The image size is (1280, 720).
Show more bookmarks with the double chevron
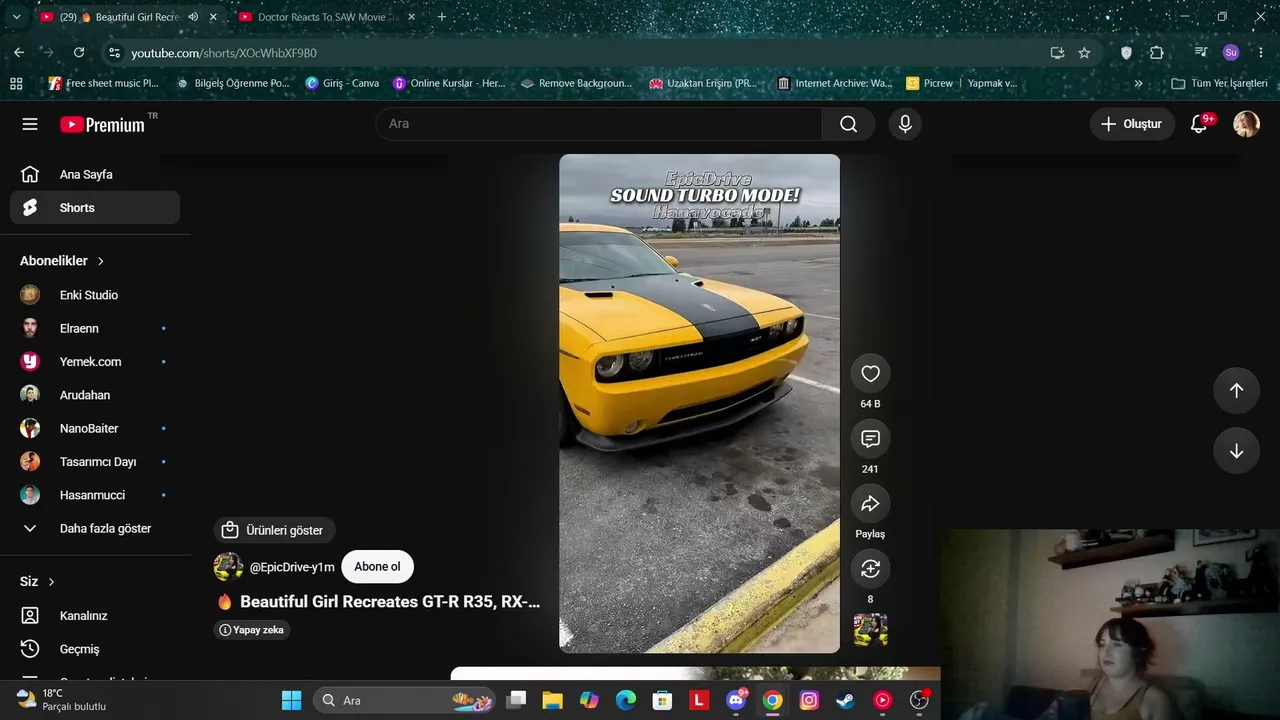[x=1138, y=84]
